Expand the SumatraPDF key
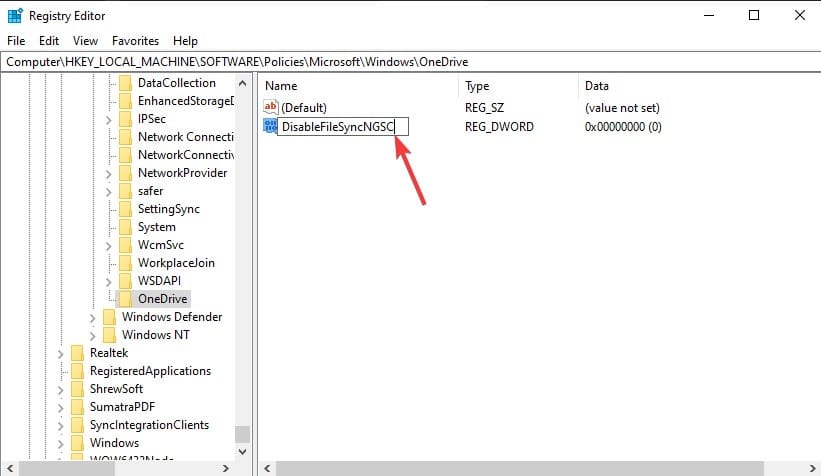Screen dimensions: 821x476 60,408
